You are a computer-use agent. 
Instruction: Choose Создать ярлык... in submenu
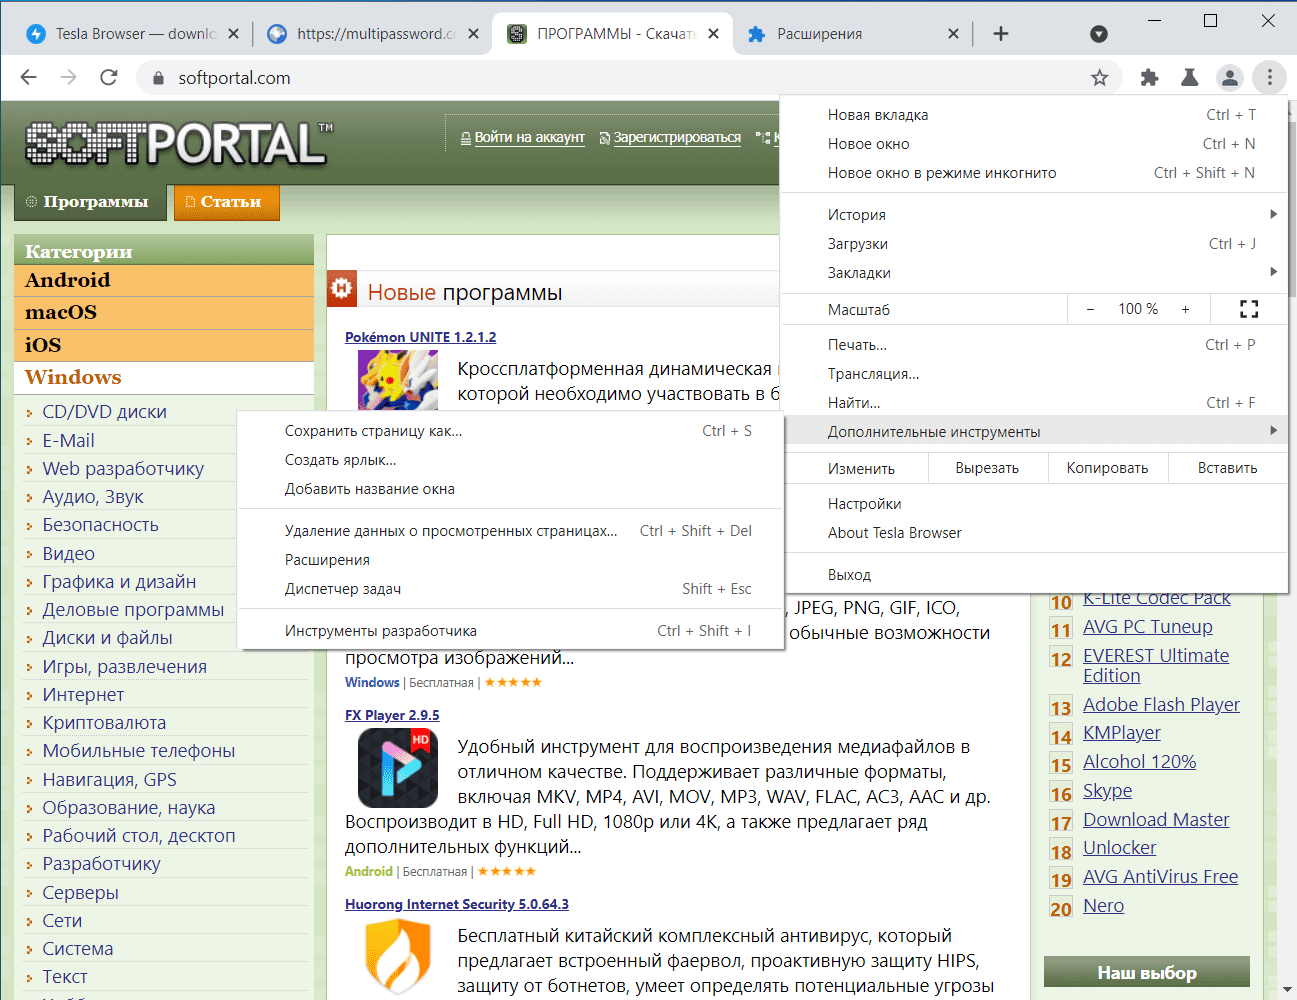coord(510,459)
